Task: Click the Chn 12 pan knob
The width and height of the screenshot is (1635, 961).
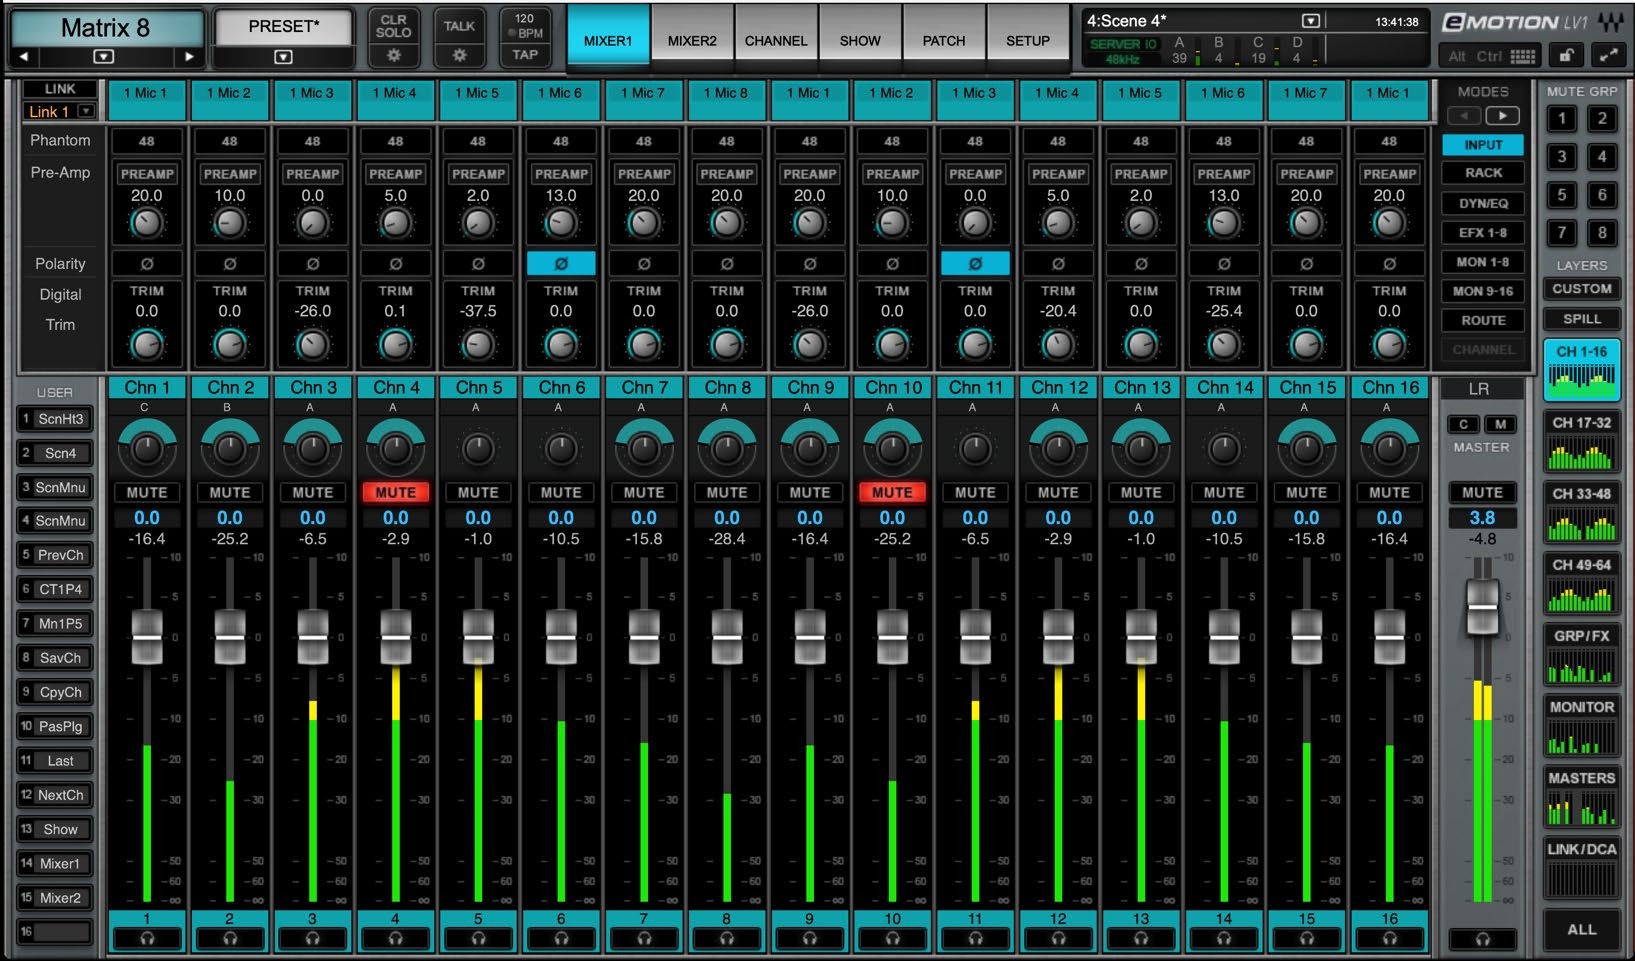Action: pos(1058,448)
